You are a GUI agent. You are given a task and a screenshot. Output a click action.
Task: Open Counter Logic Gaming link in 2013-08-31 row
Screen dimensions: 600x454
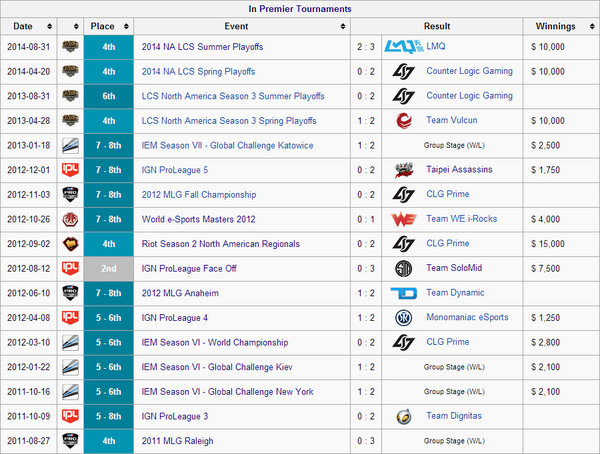coord(470,96)
